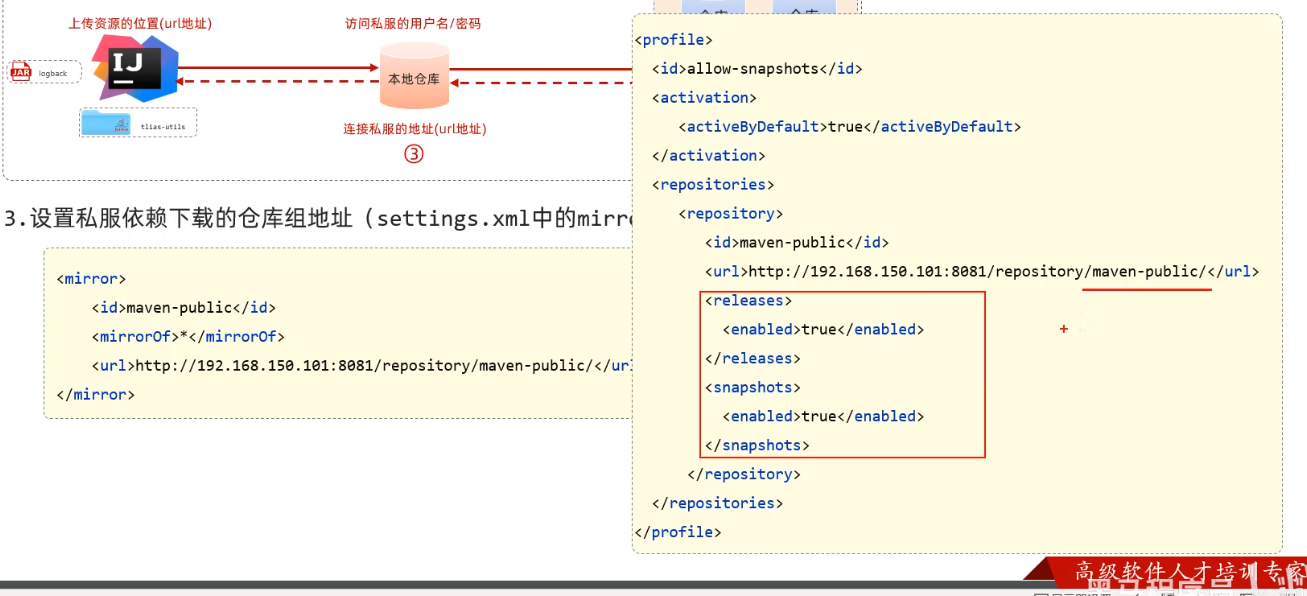Click the allow-snapshots id line
Viewport: 1307px width, 596px height.
click(x=756, y=69)
